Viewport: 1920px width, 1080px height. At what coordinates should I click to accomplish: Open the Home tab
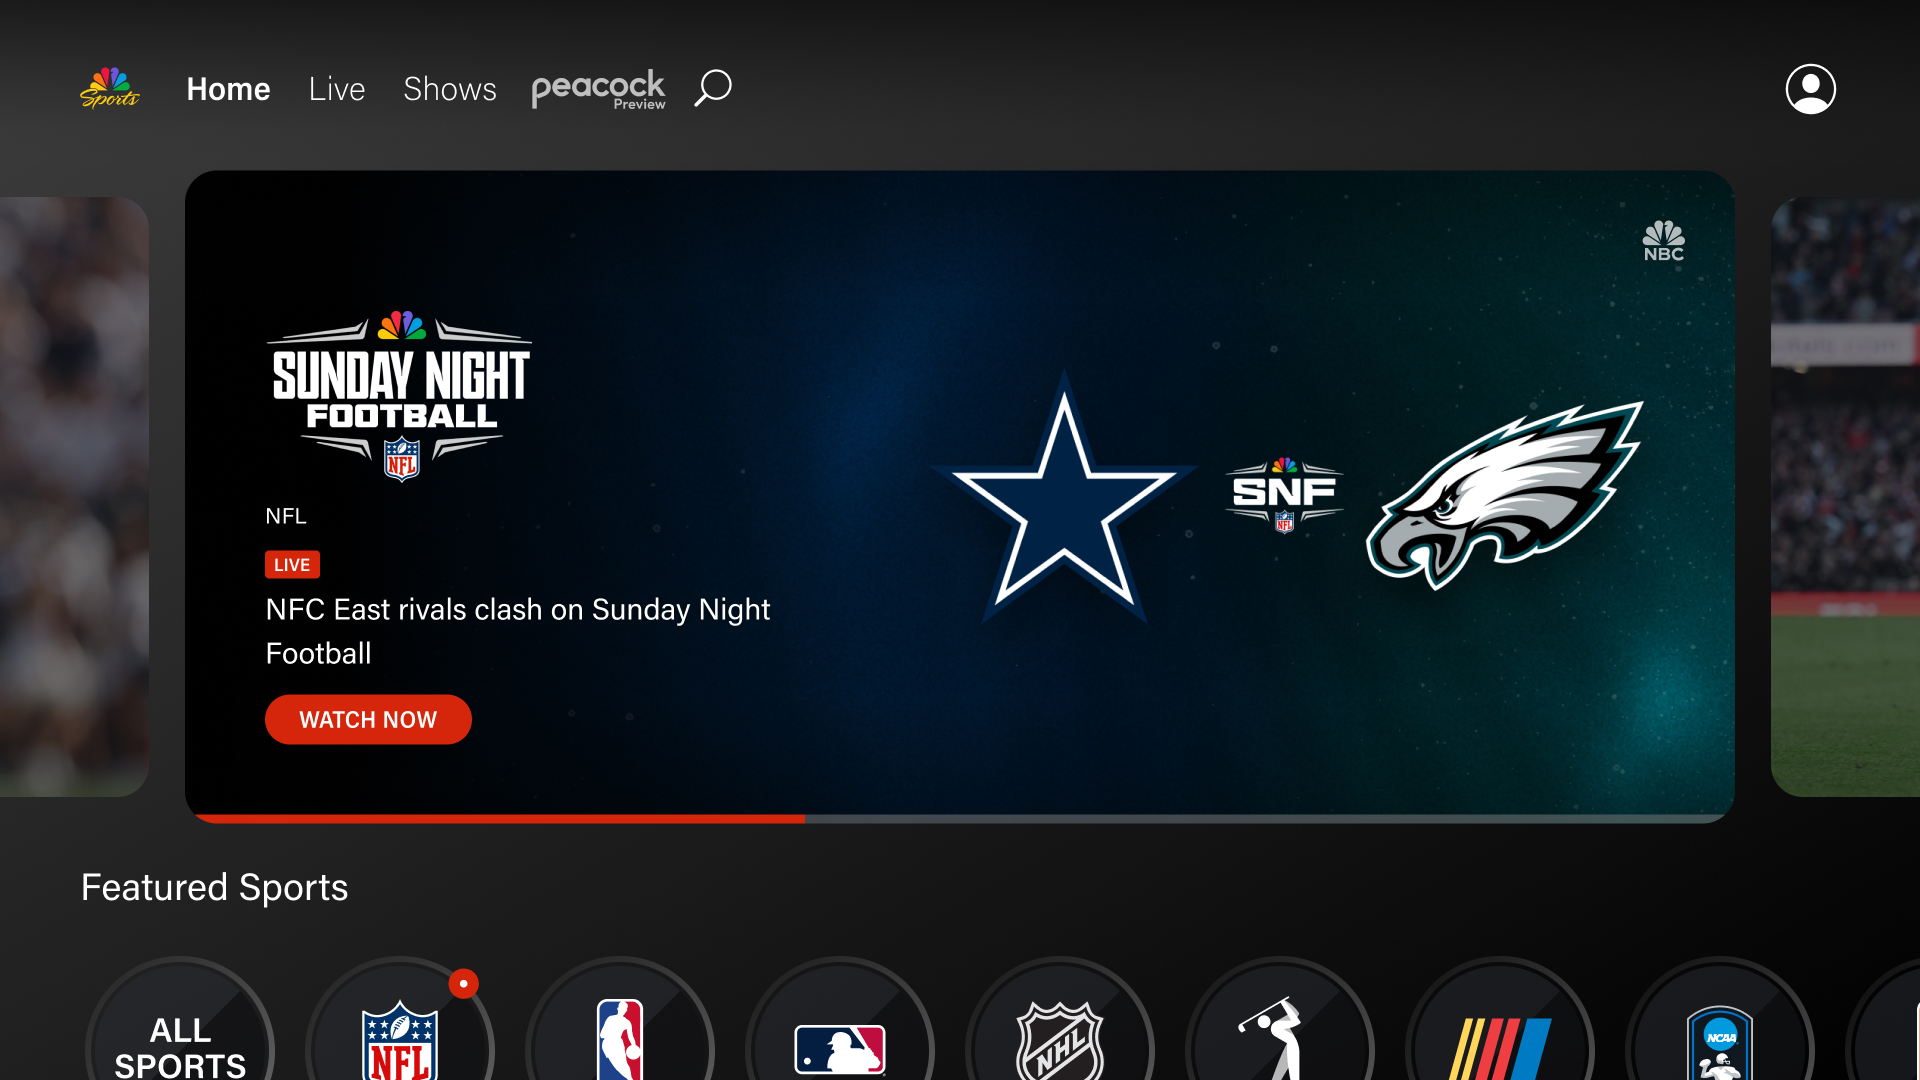pyautogui.click(x=228, y=89)
